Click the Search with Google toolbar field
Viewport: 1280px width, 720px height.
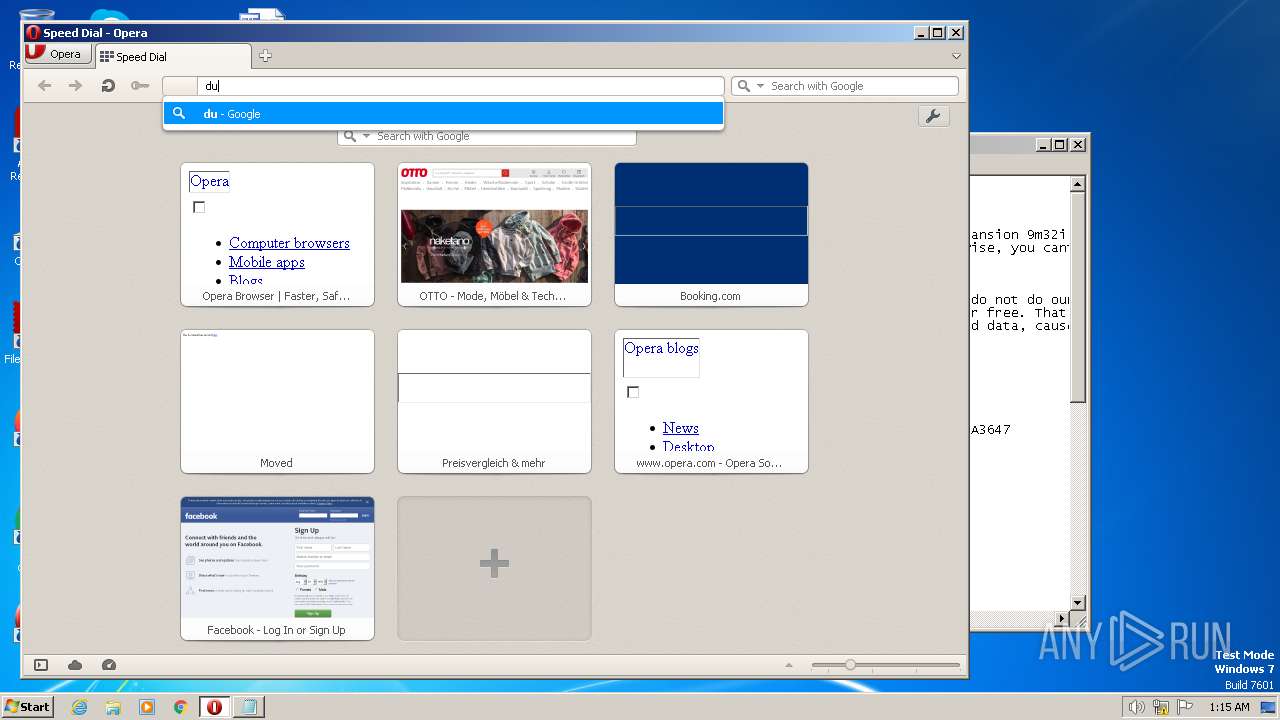[845, 86]
